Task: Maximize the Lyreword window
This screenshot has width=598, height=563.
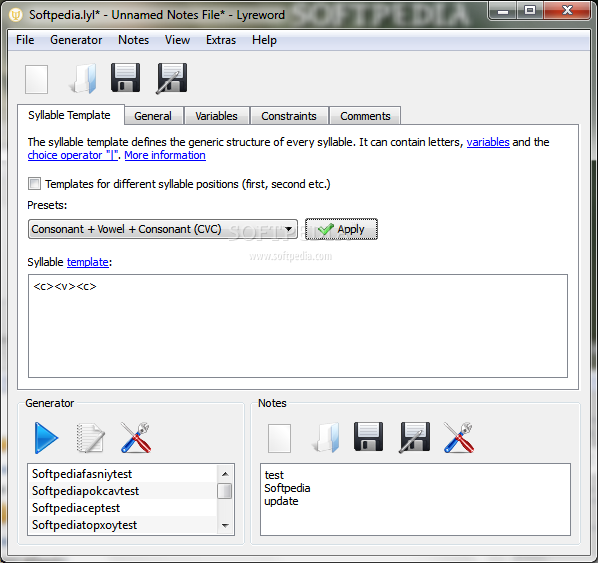Action: [x=530, y=11]
